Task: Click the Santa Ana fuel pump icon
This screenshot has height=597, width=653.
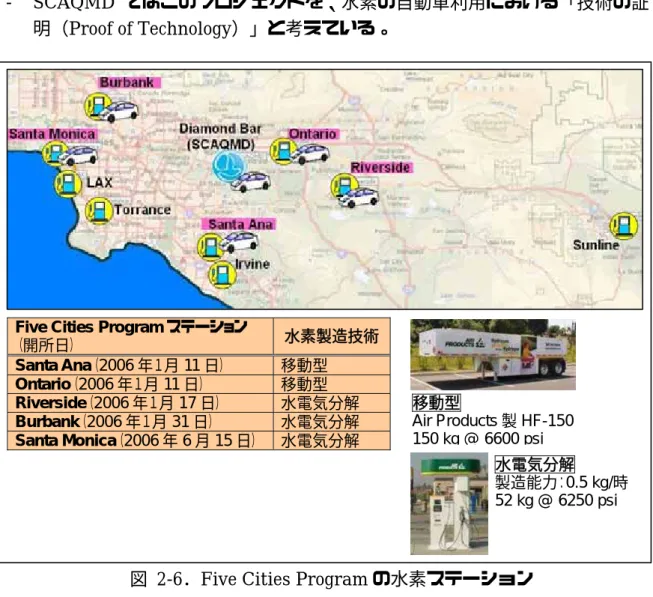Action: (210, 247)
